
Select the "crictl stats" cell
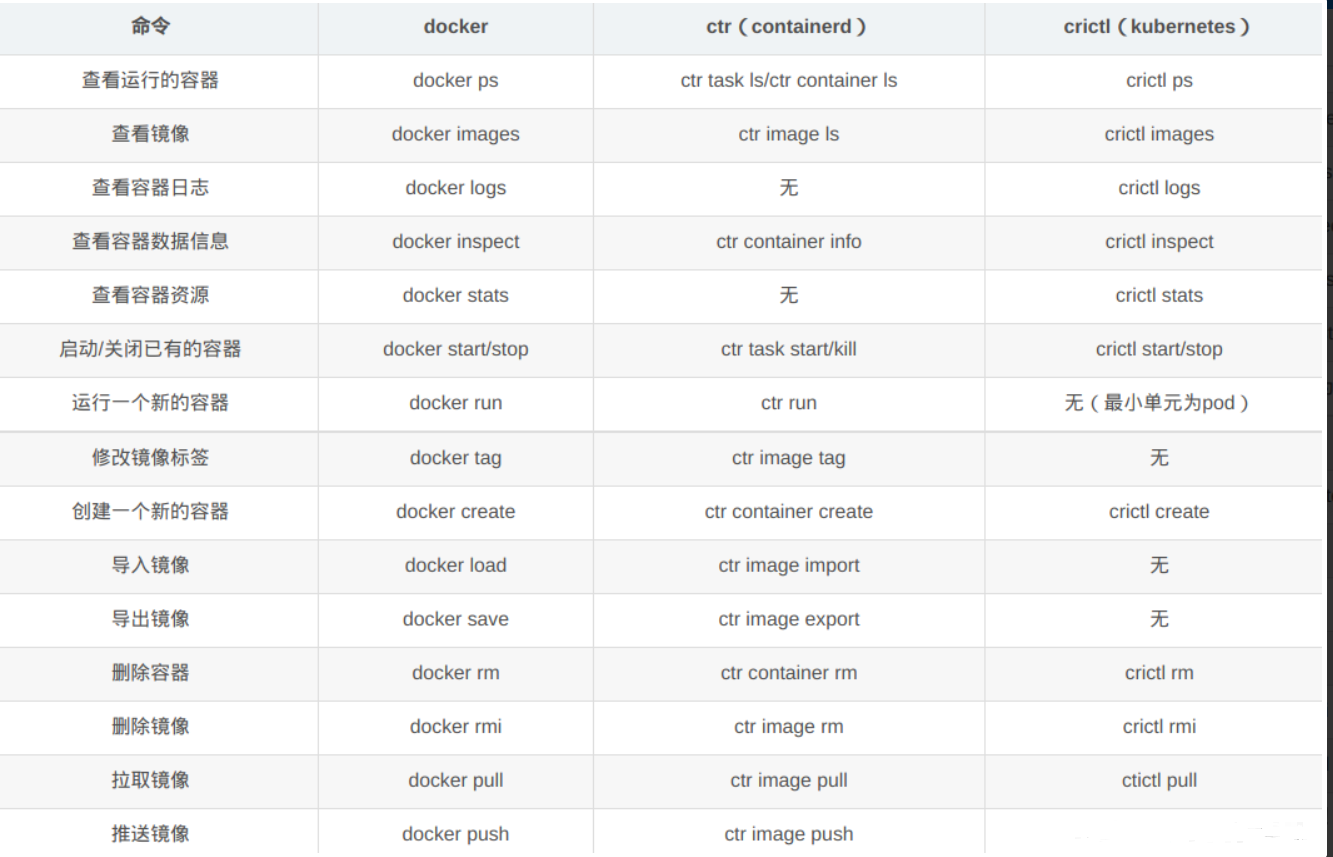(1159, 296)
